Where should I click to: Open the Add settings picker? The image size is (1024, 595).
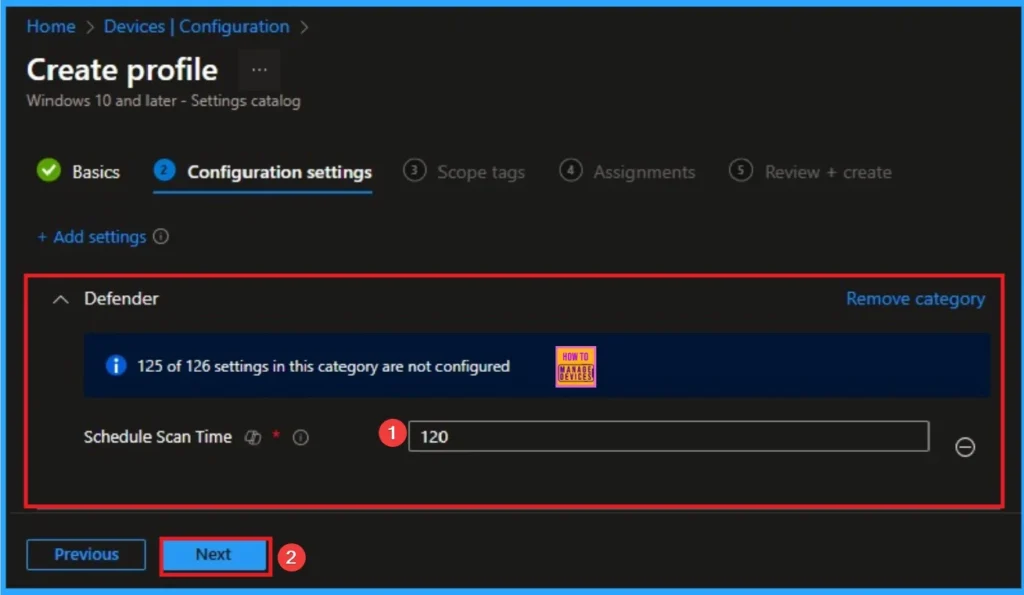(94, 237)
